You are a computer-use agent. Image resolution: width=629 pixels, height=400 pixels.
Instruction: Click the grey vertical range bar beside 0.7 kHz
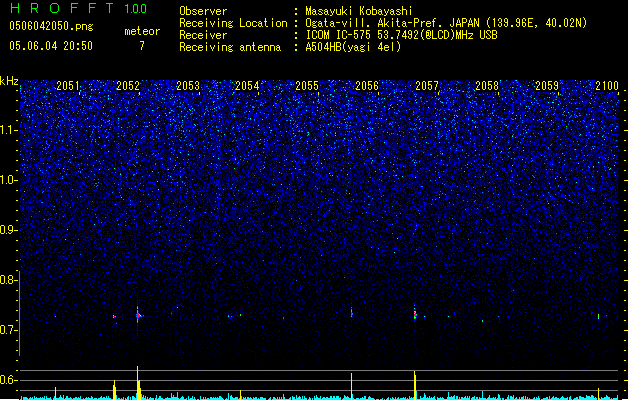tap(19, 313)
